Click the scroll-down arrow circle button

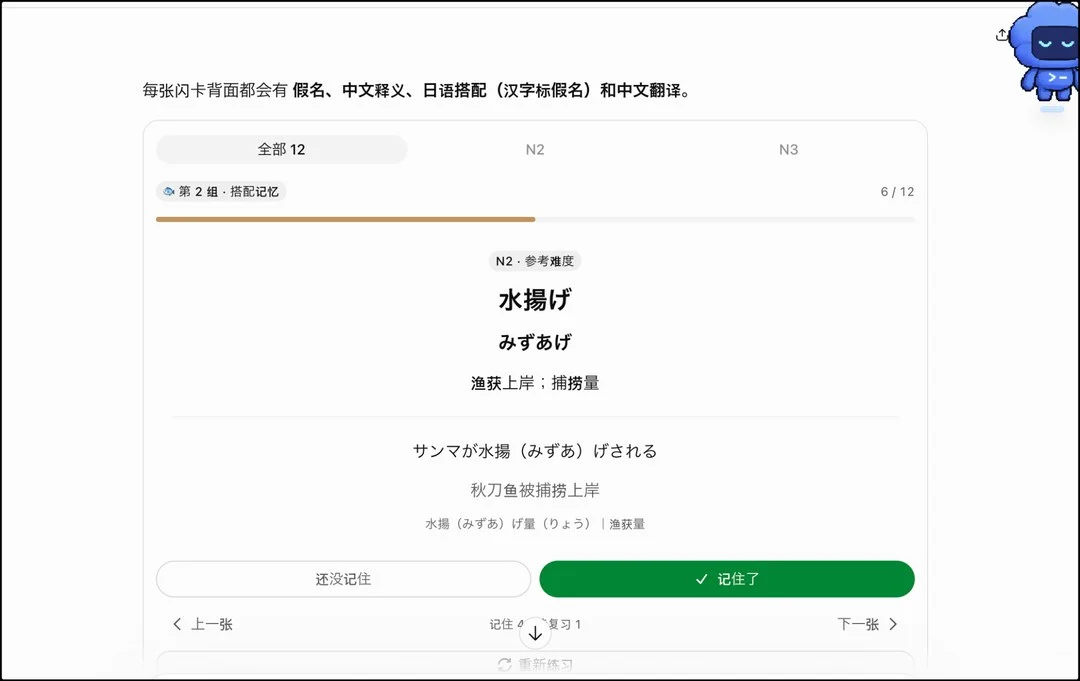pos(535,633)
